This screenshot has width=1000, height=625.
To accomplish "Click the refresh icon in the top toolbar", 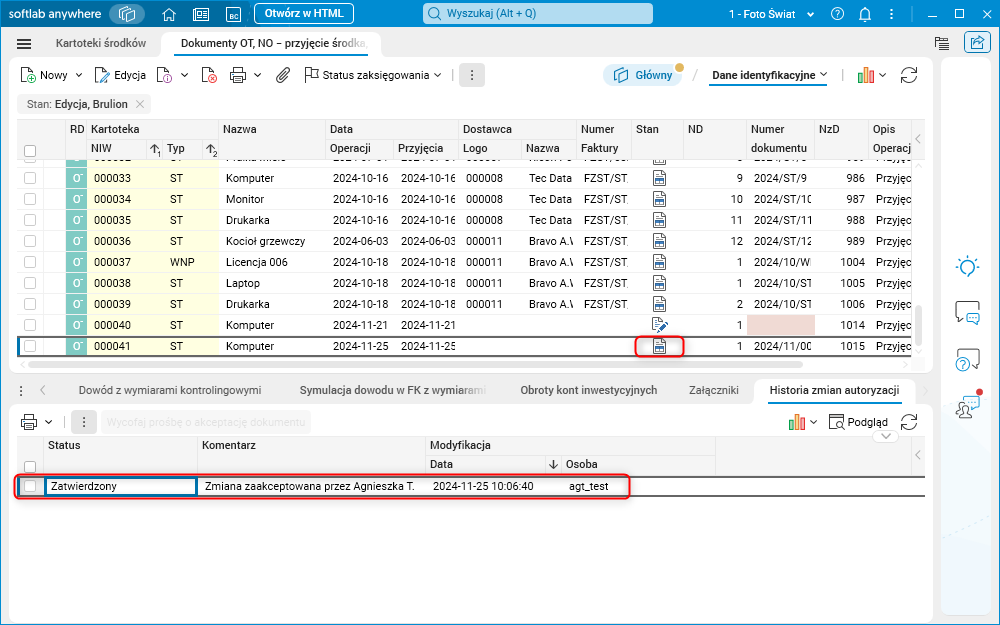I will pyautogui.click(x=909, y=75).
